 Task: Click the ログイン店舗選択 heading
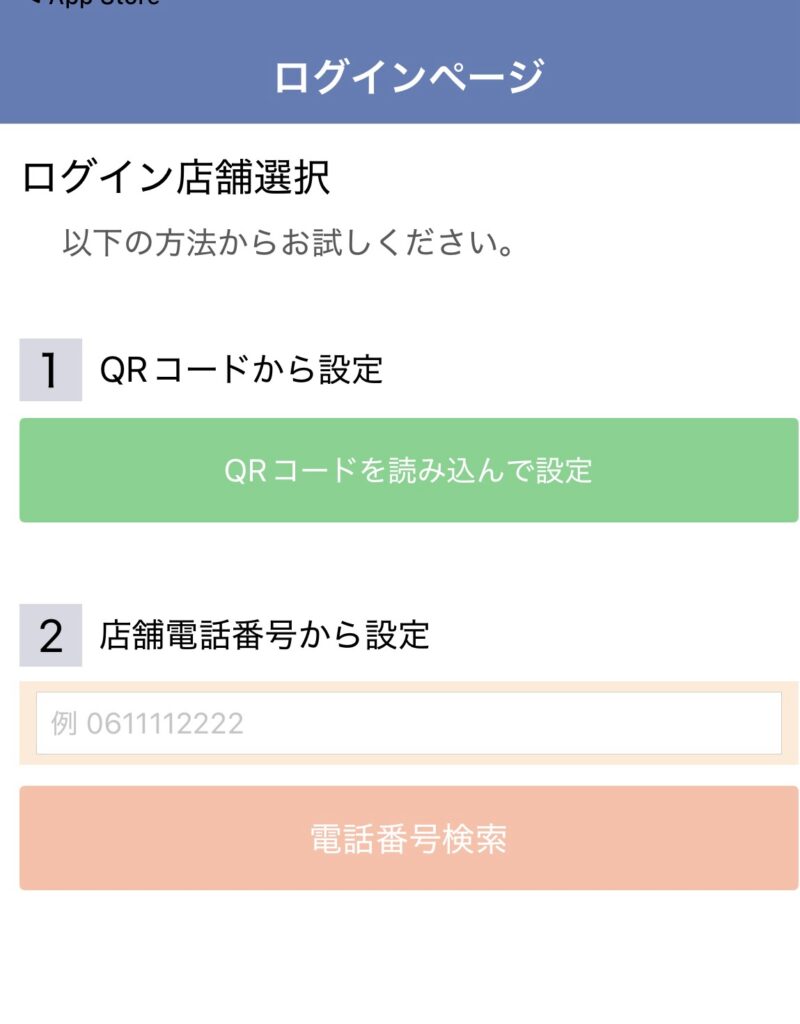pos(175,180)
